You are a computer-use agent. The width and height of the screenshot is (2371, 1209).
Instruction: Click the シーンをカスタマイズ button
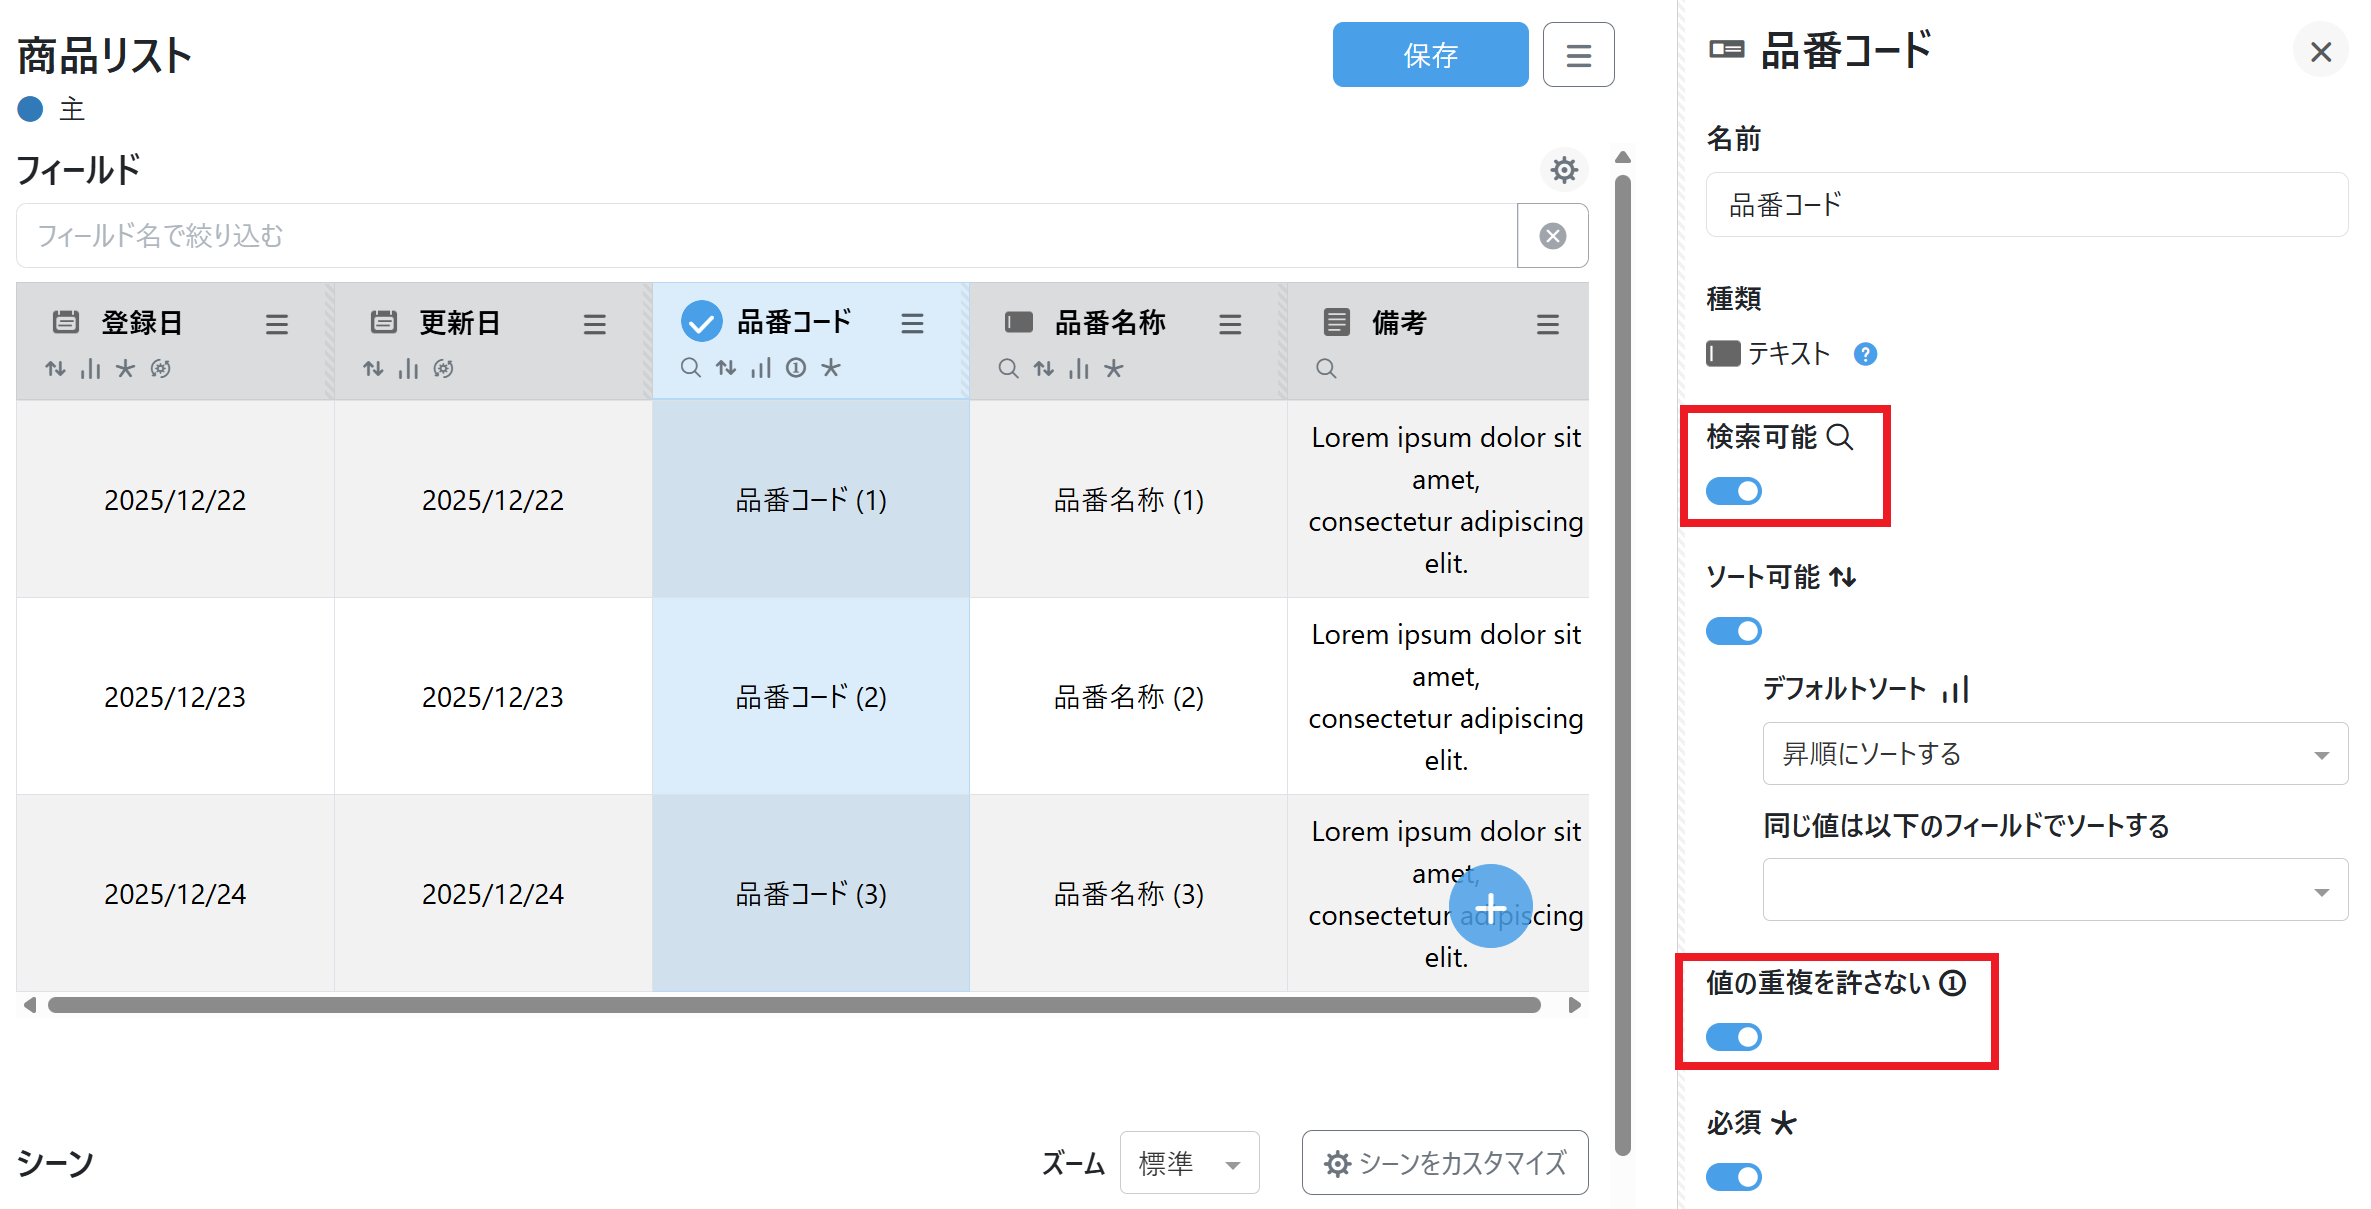[x=1444, y=1163]
